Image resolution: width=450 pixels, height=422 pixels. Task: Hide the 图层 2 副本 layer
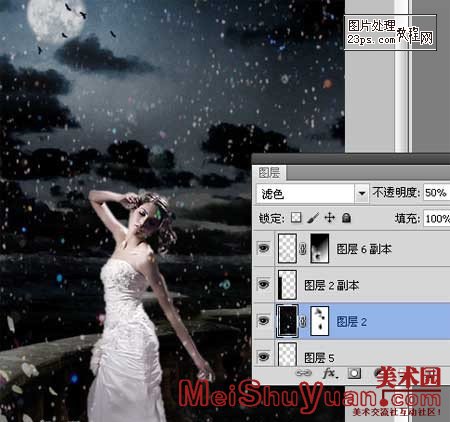[x=264, y=285]
